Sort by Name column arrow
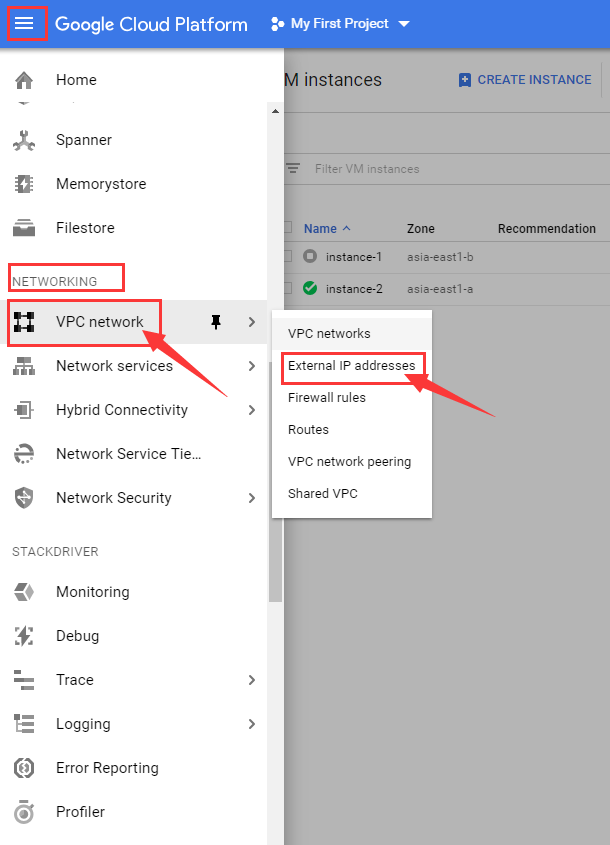610x845 pixels. (346, 228)
